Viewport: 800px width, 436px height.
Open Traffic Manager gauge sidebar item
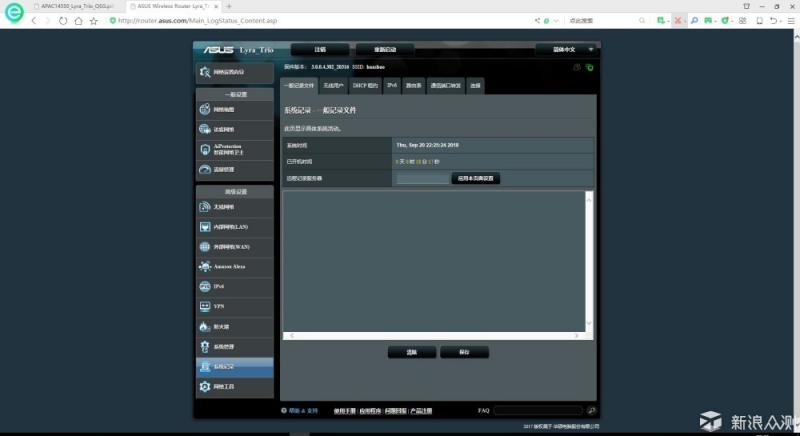tap(235, 169)
